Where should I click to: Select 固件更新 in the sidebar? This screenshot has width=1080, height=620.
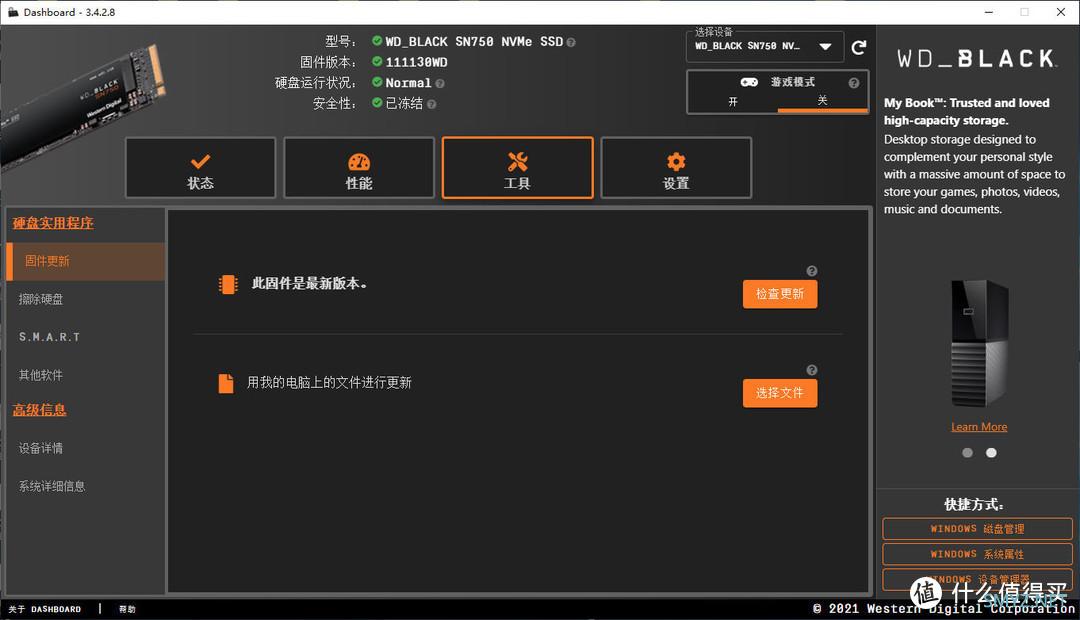coord(85,261)
